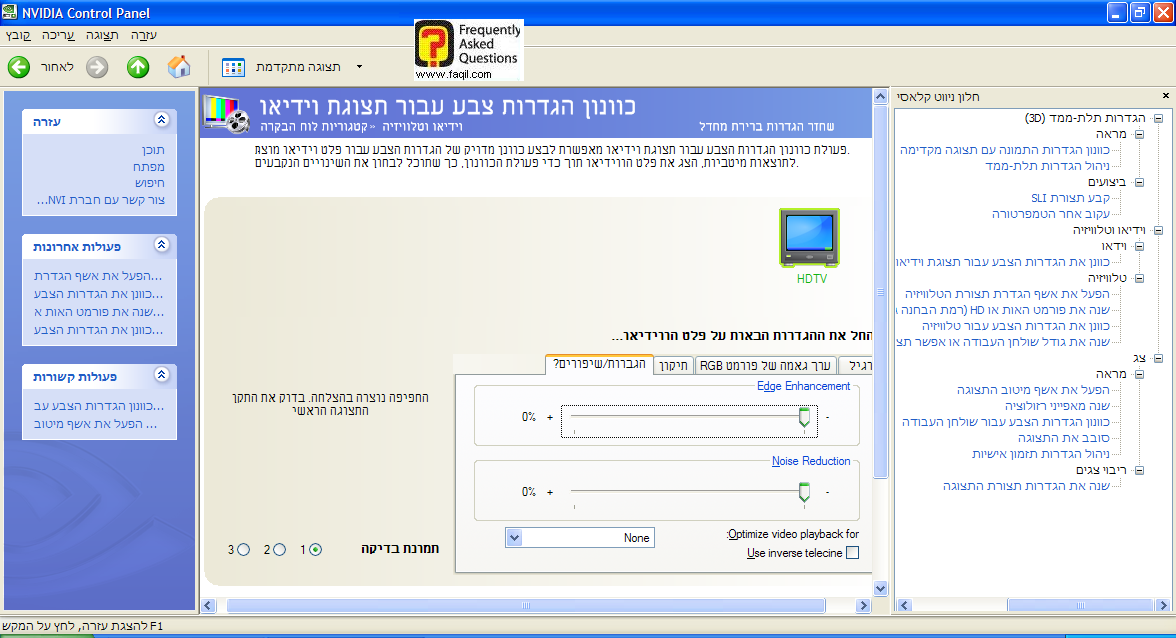The image size is (1176, 638).
Task: Click the green Up arrow icon
Action: 137,67
